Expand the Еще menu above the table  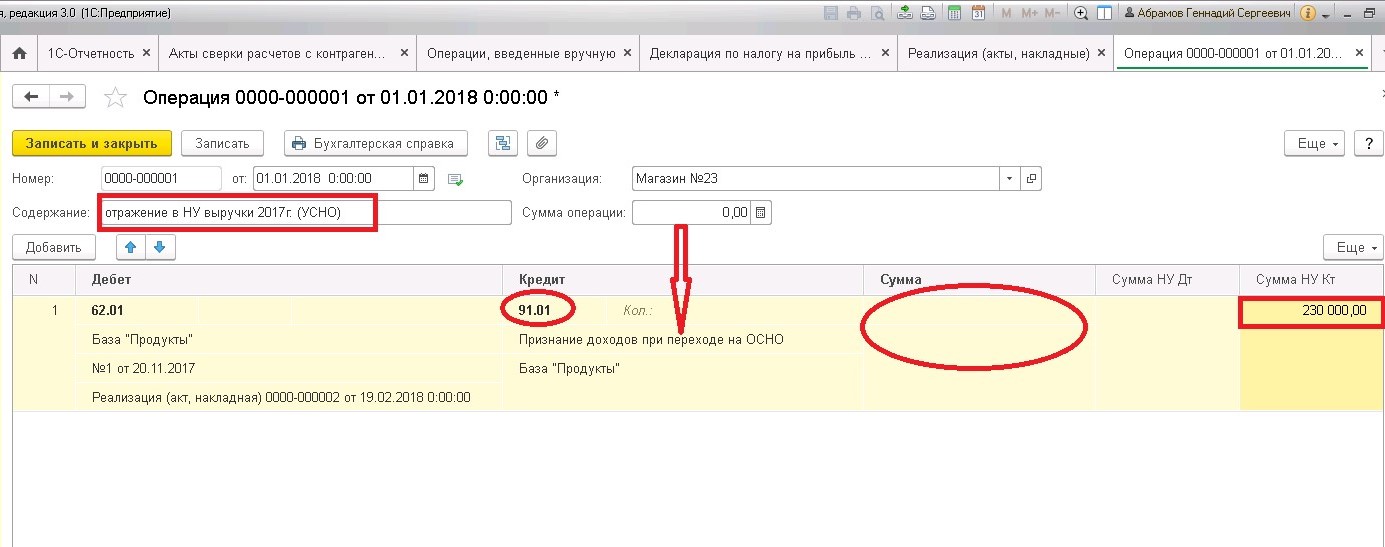1353,247
